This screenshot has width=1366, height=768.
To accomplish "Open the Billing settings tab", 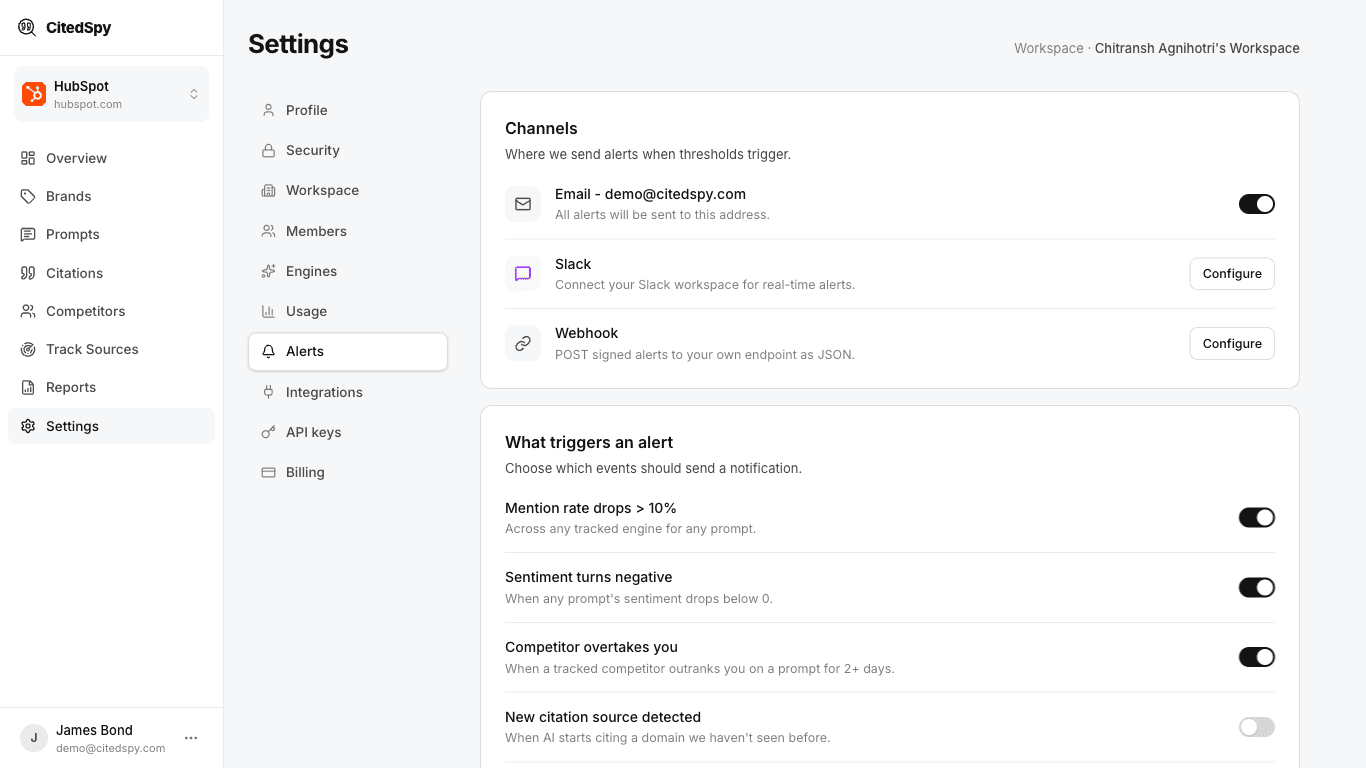I will (x=348, y=472).
